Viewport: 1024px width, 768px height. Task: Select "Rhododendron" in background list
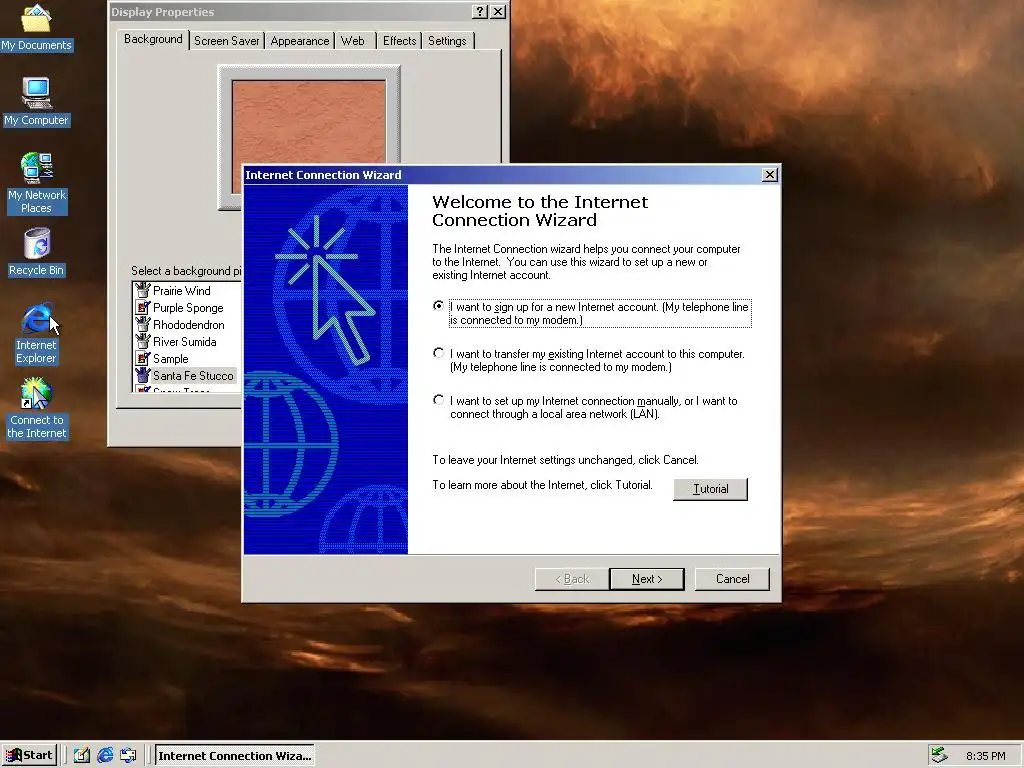[189, 325]
